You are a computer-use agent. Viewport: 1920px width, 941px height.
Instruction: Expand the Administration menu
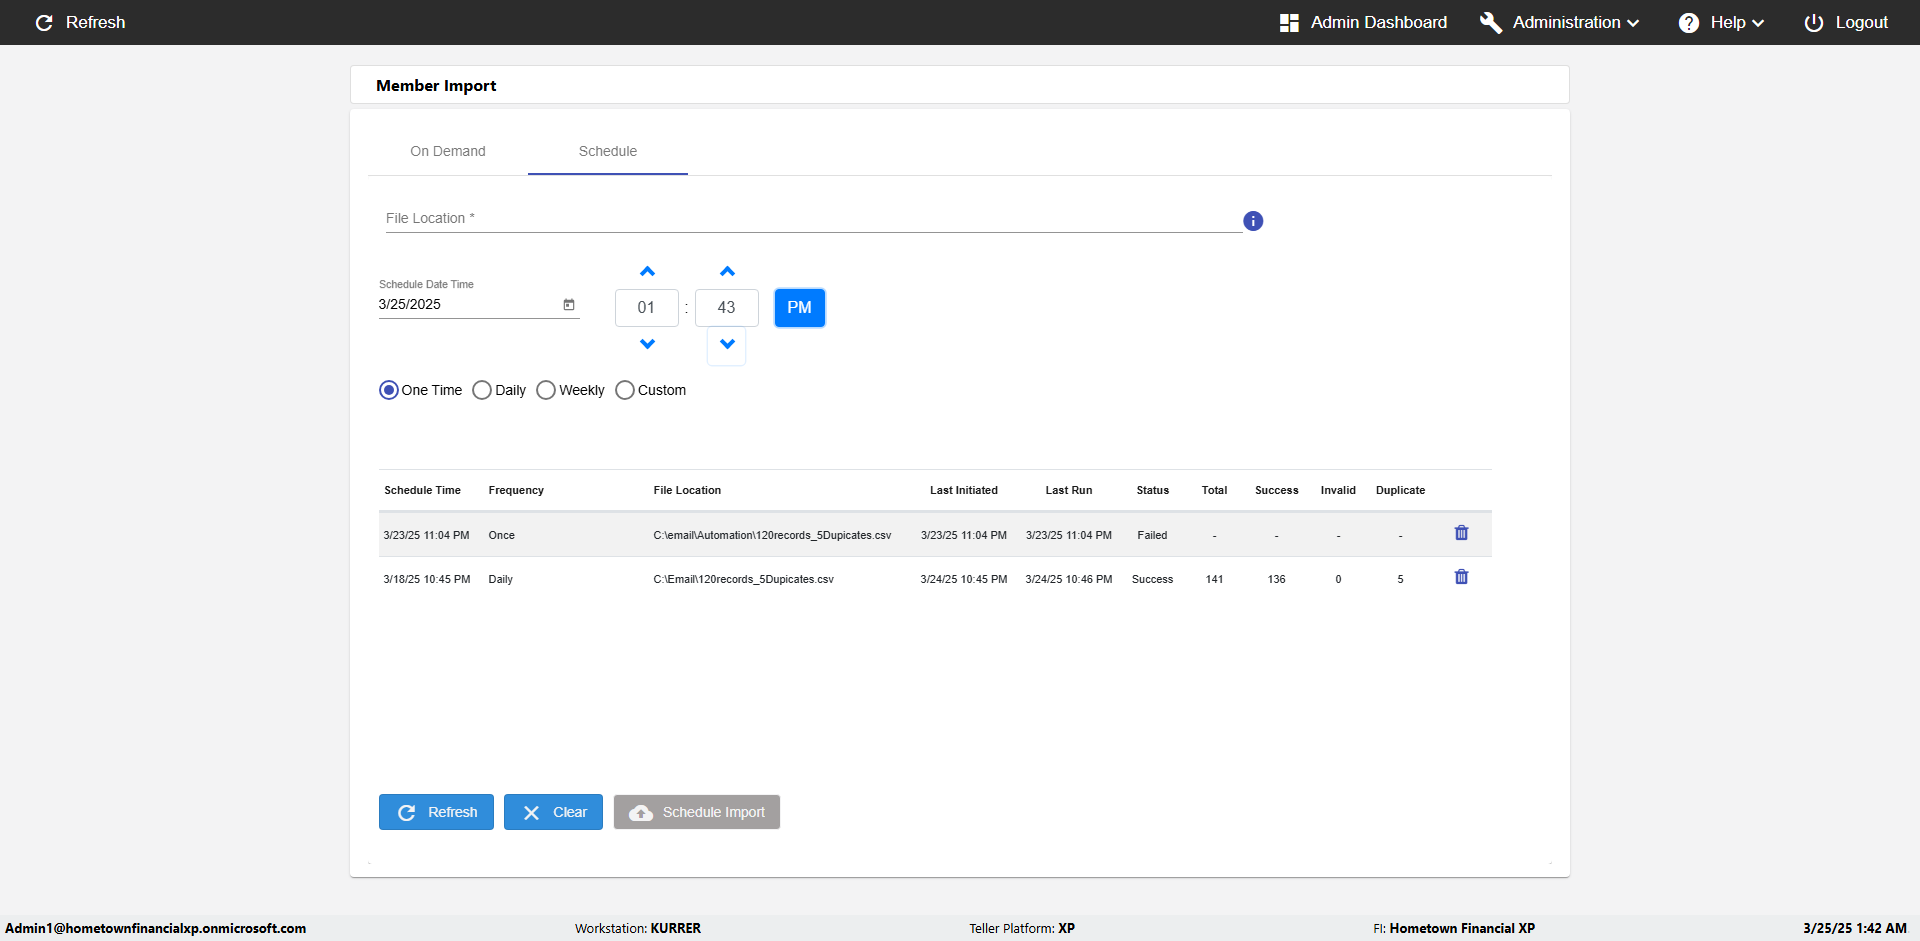(x=1560, y=22)
